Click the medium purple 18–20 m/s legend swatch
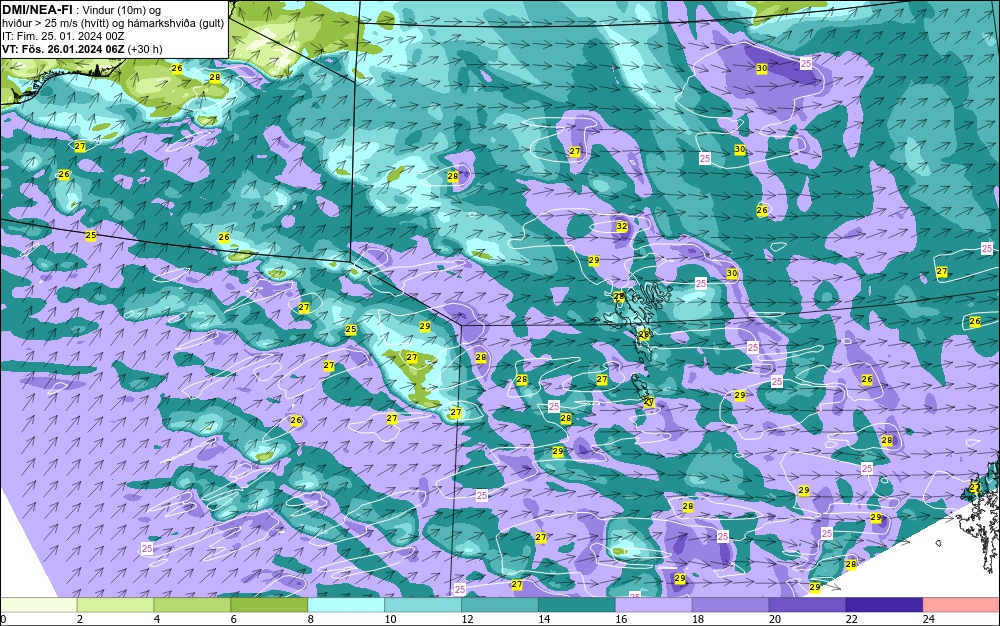 click(x=730, y=604)
